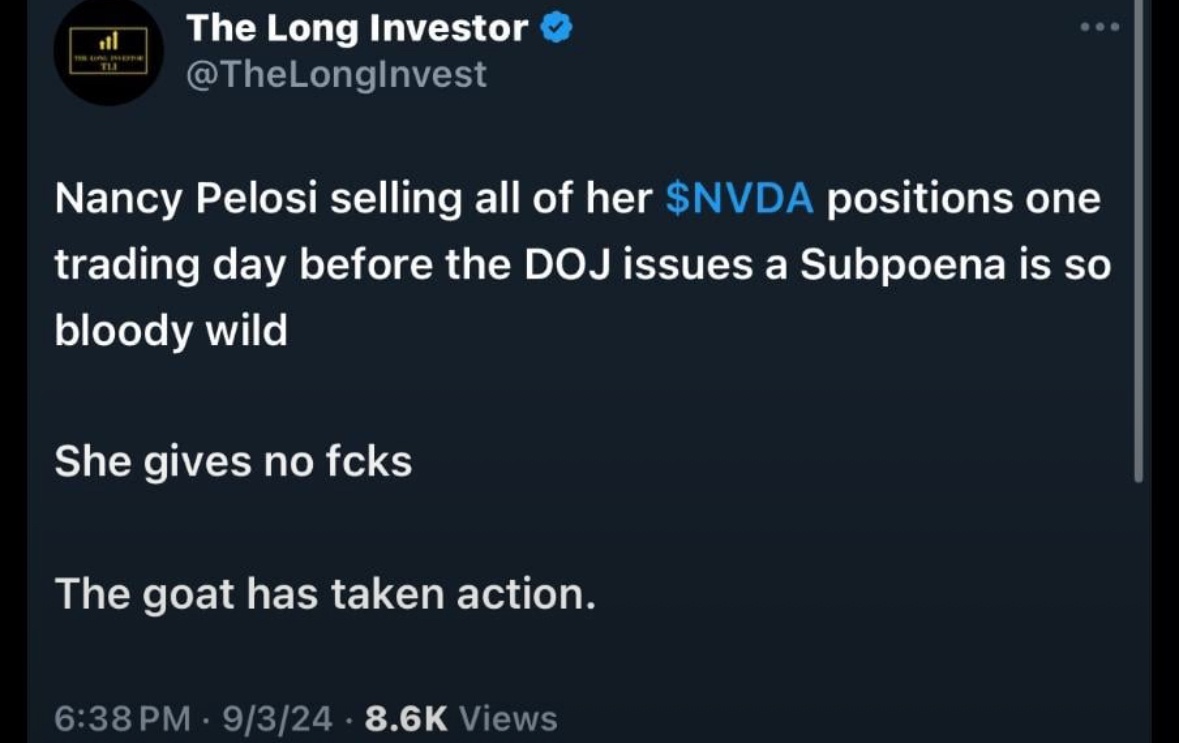Click the line The goat has taken action
The image size is (1179, 743).
tap(325, 594)
